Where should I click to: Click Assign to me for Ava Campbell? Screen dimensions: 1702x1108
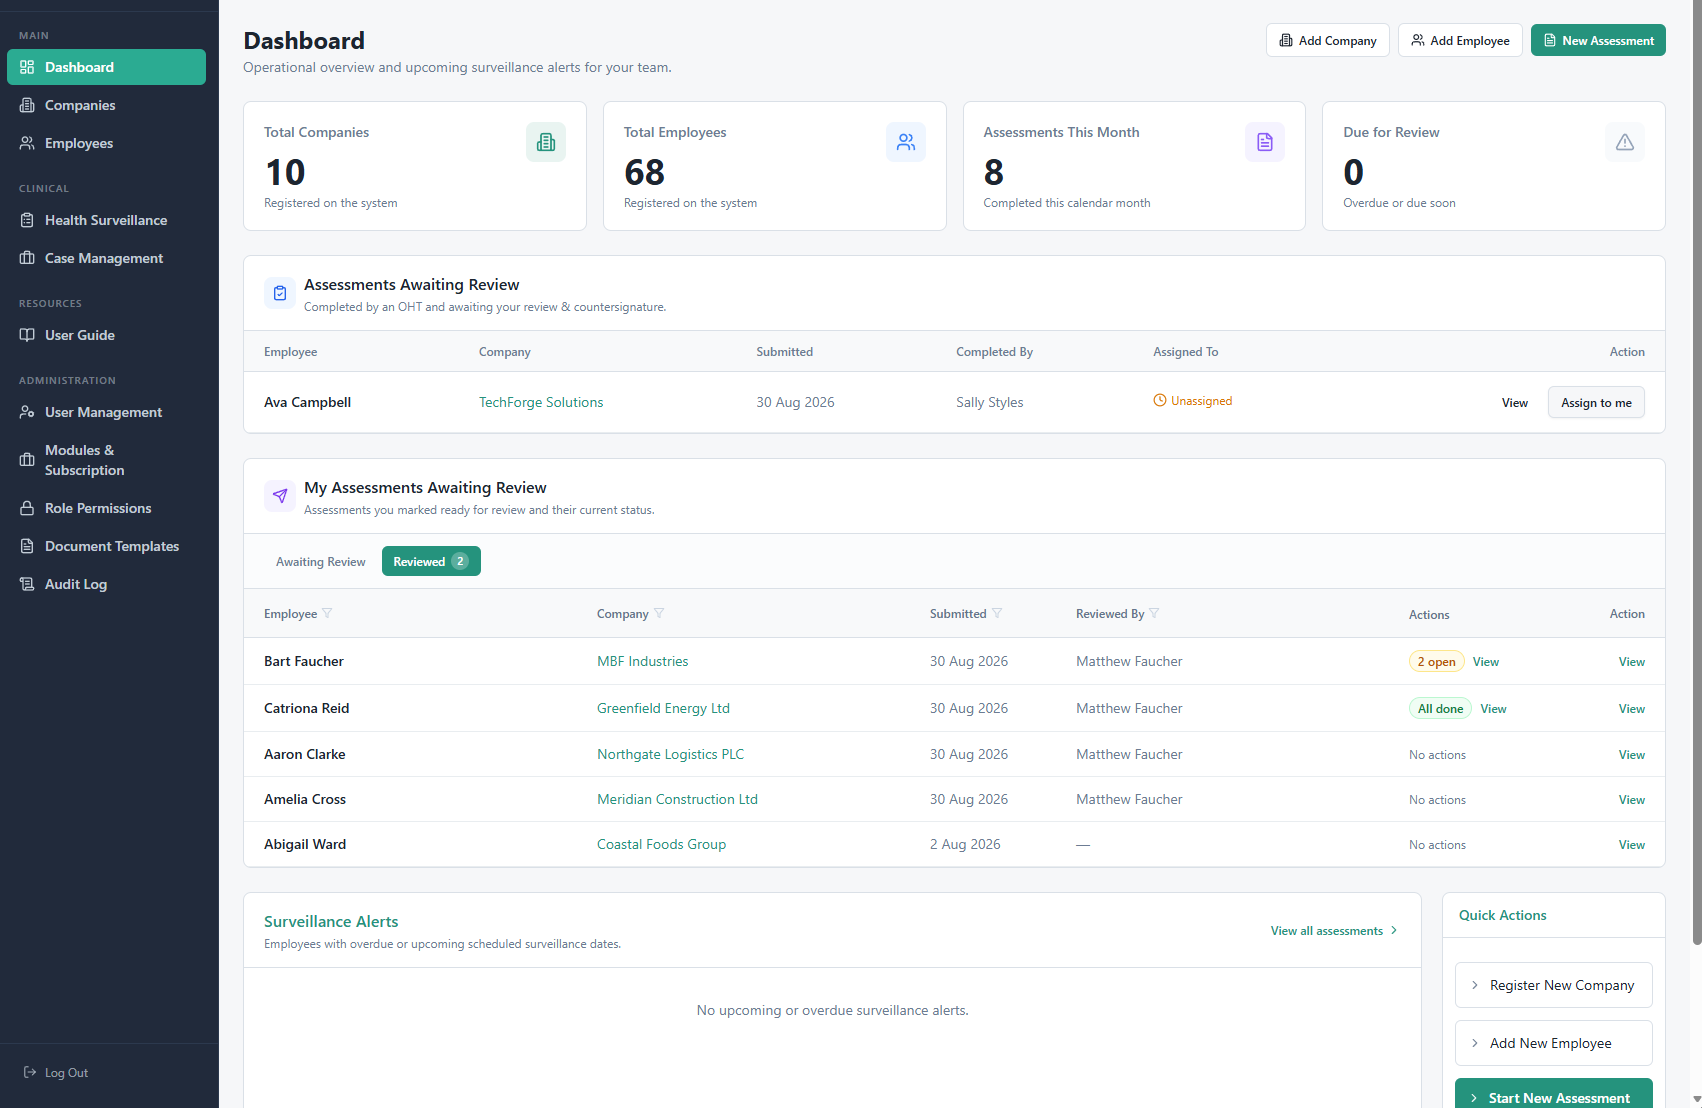1596,402
